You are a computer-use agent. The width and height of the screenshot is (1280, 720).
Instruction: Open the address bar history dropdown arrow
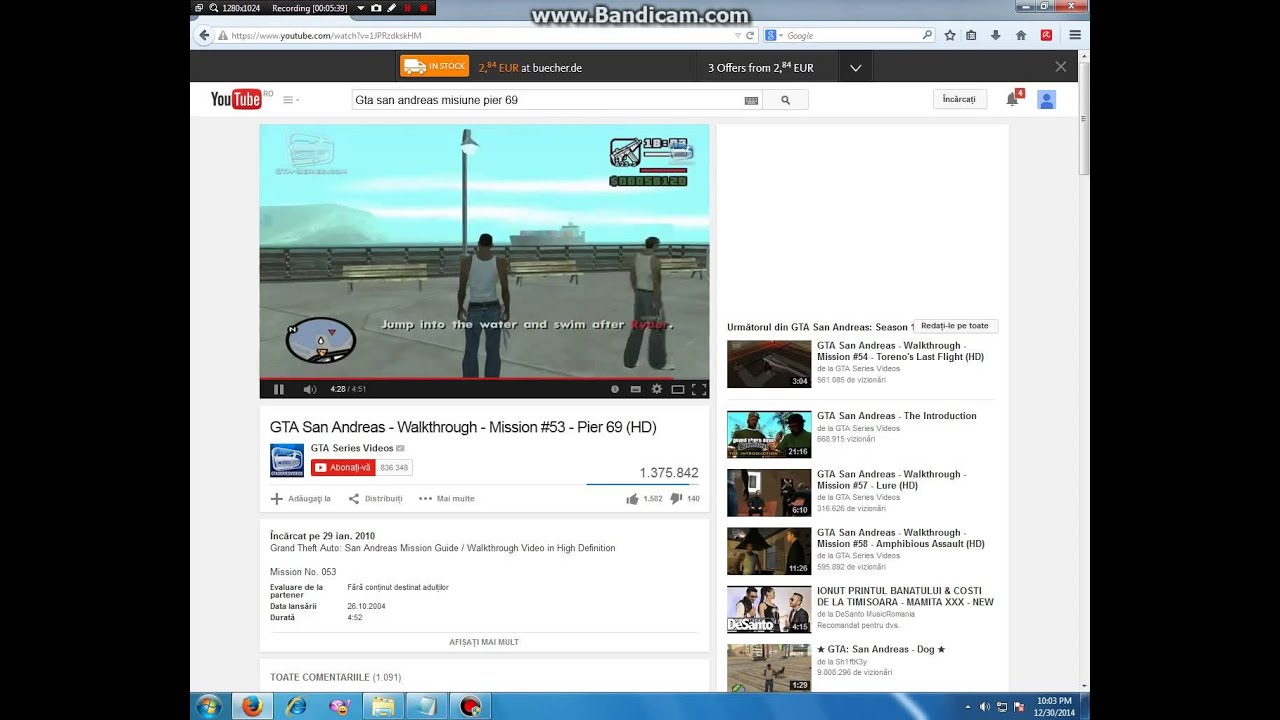click(737, 35)
